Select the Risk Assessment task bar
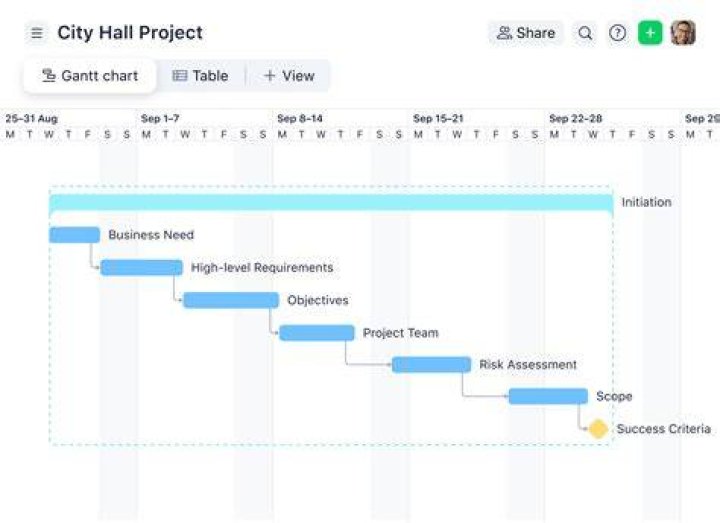 (431, 365)
